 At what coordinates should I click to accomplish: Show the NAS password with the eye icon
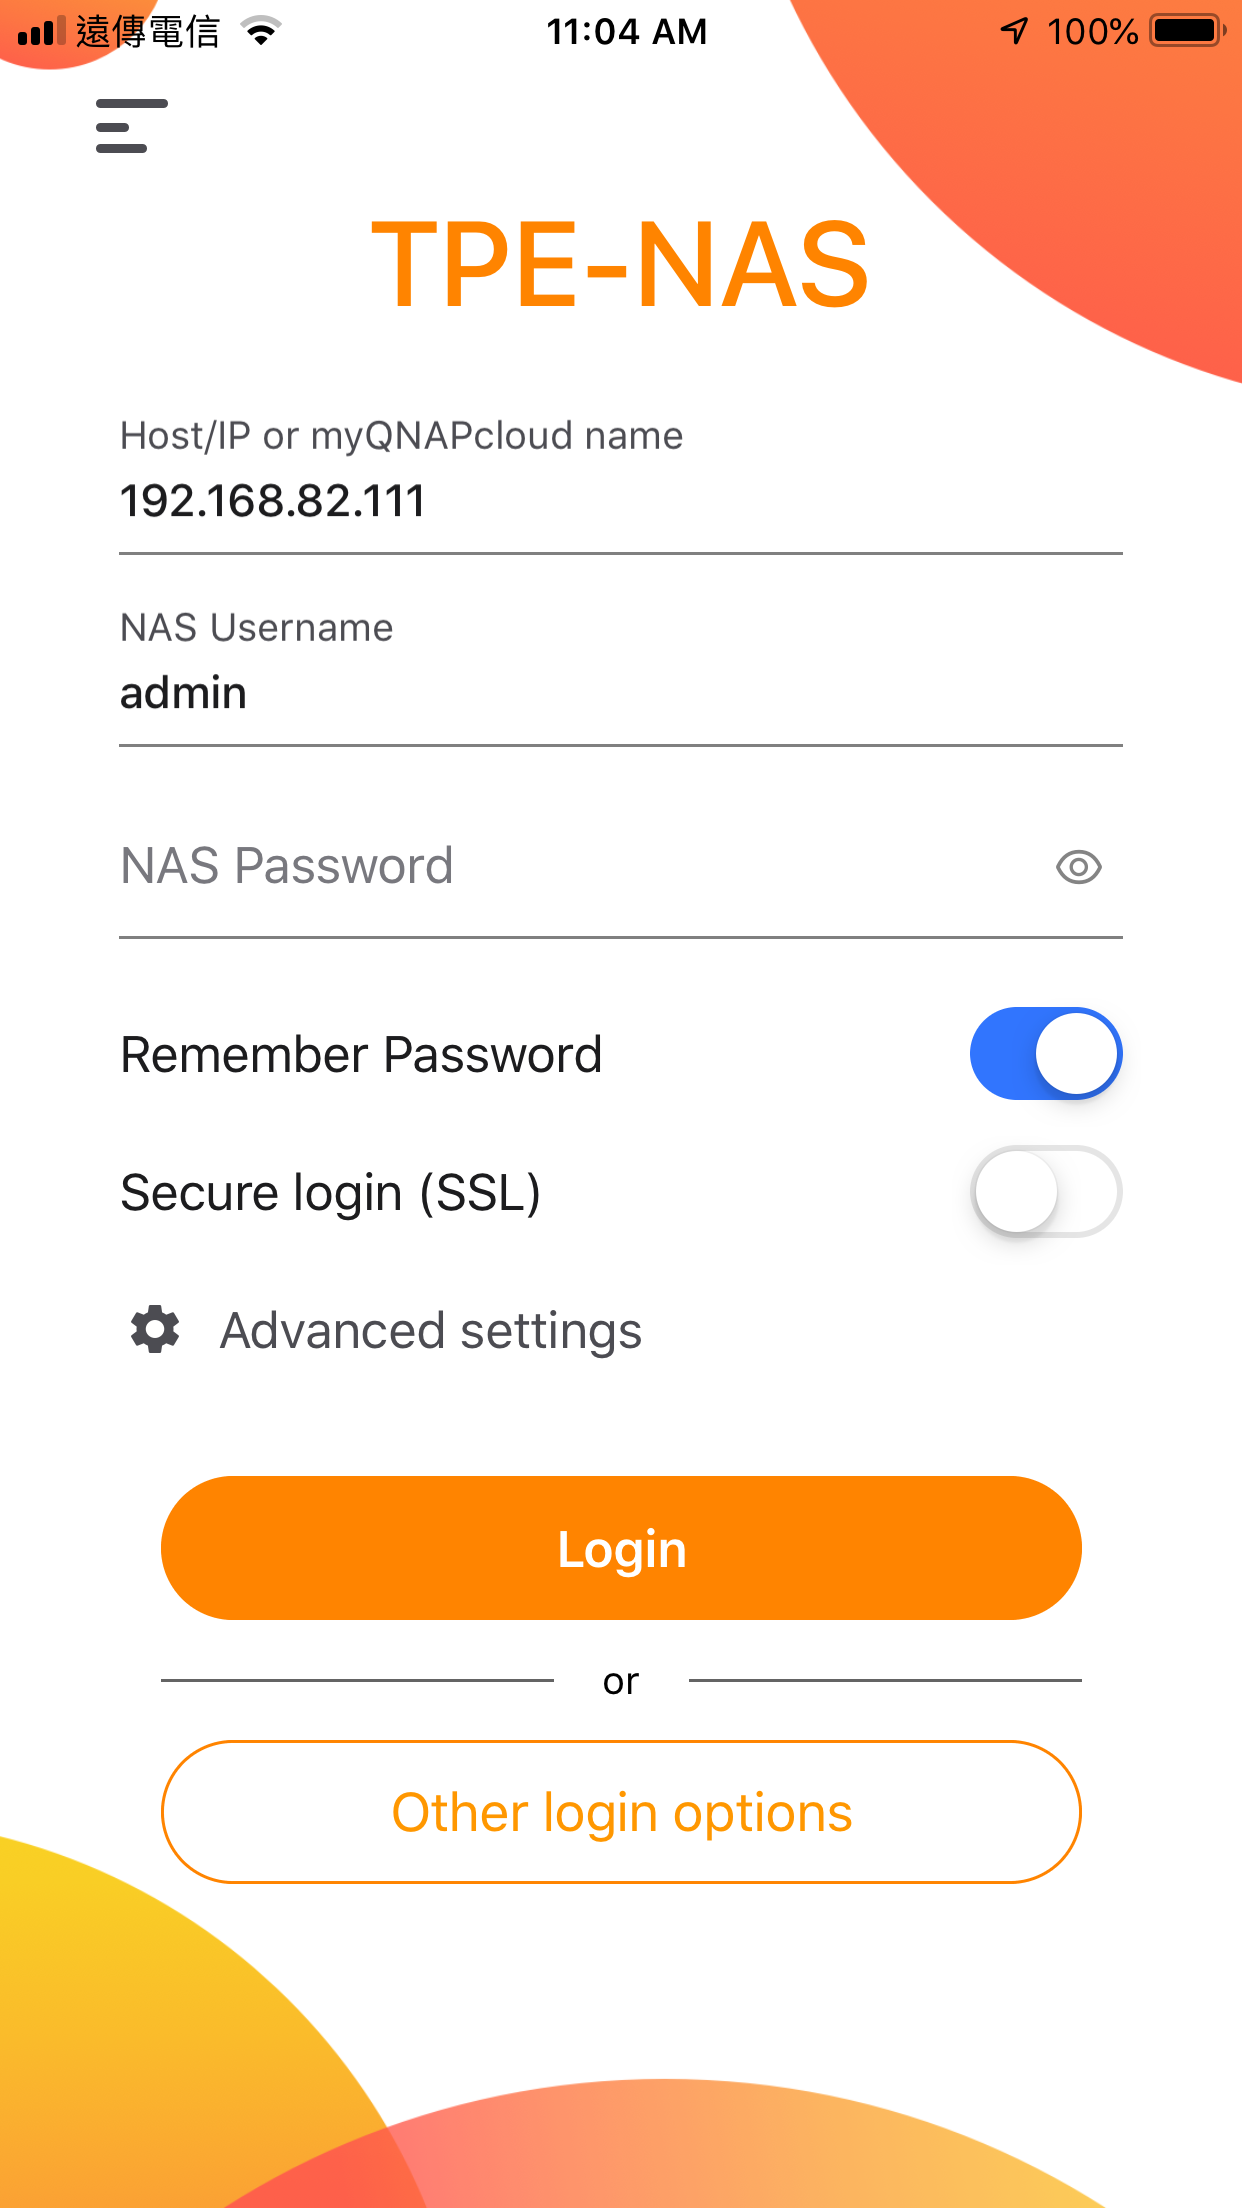1078,868
